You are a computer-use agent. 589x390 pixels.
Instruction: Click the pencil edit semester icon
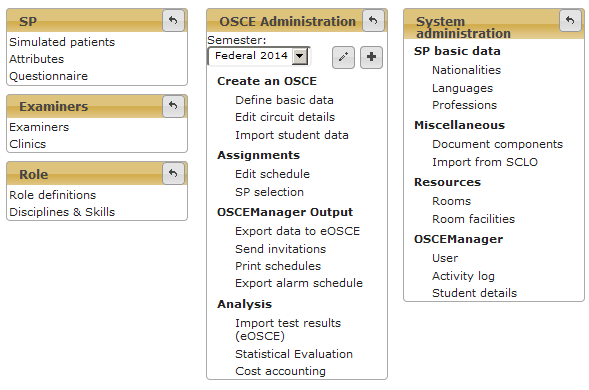[343, 57]
